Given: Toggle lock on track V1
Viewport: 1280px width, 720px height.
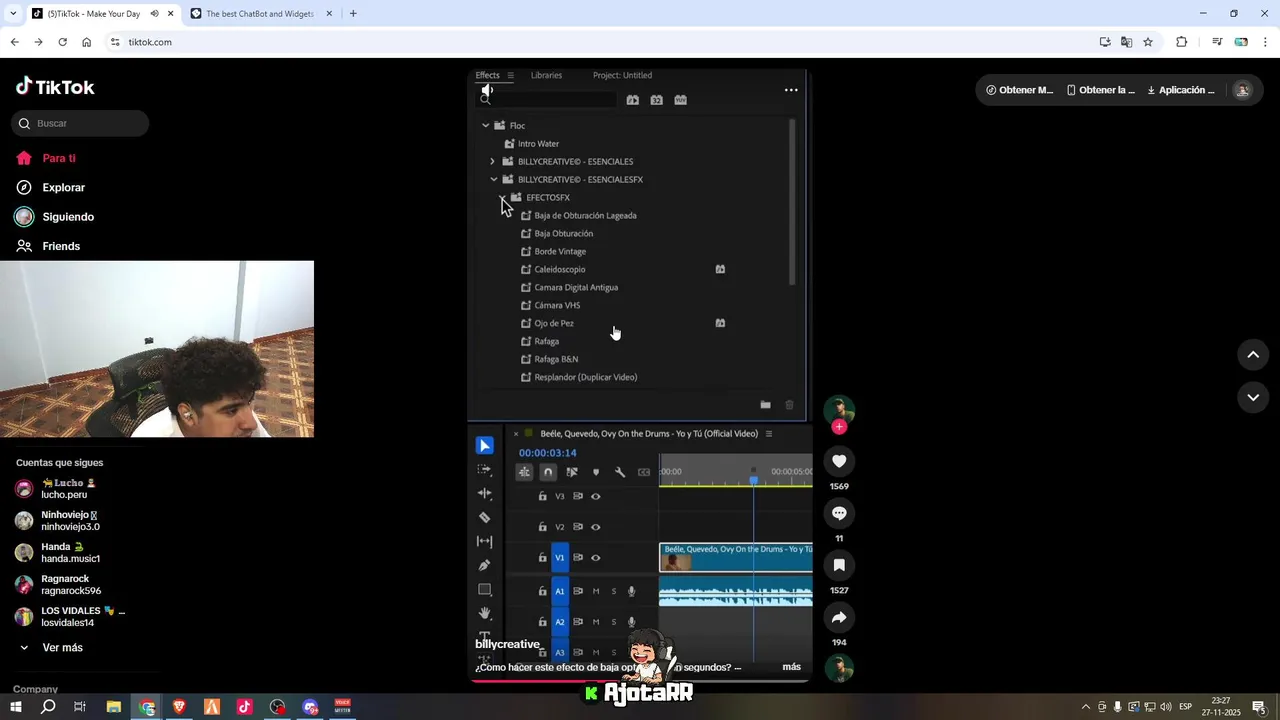Looking at the screenshot, I should click(543, 558).
